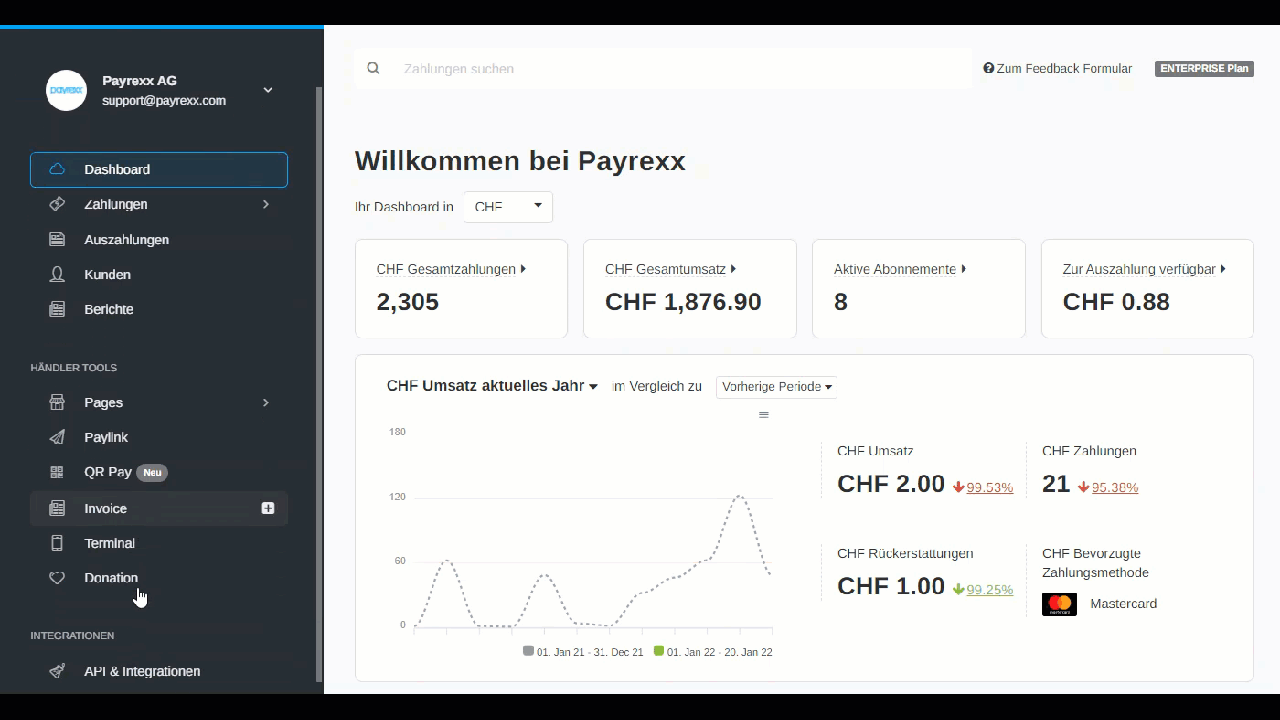
Task: Click the Invoice document icon
Action: (x=57, y=509)
